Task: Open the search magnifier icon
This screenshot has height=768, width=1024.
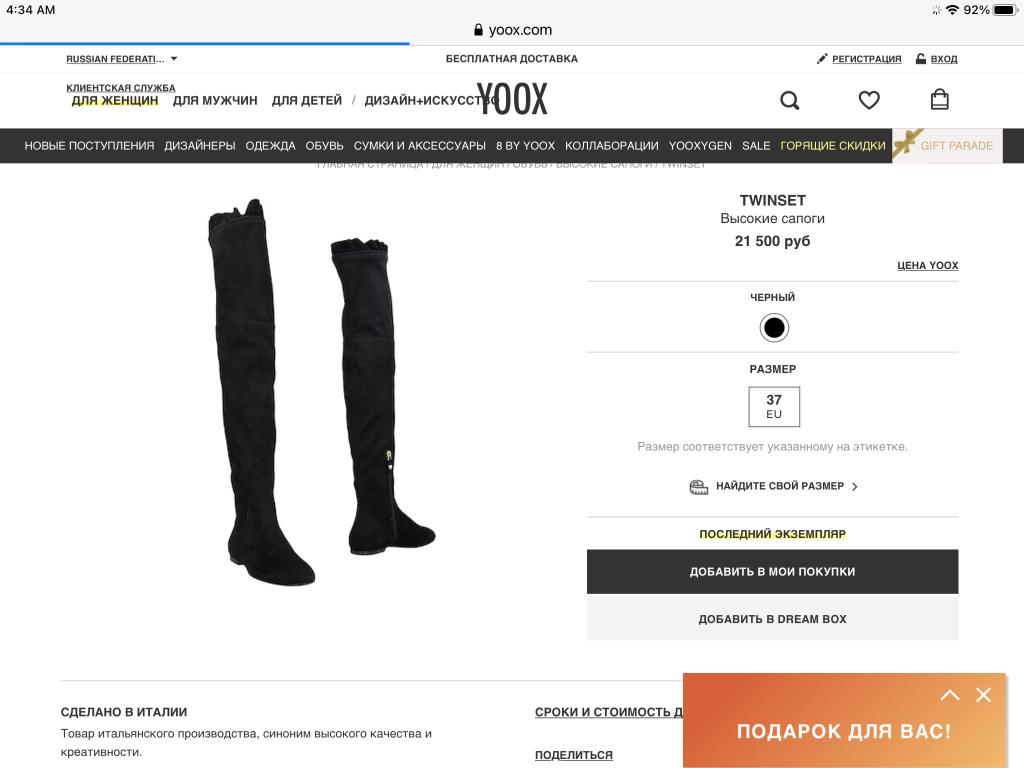Action: pos(790,100)
